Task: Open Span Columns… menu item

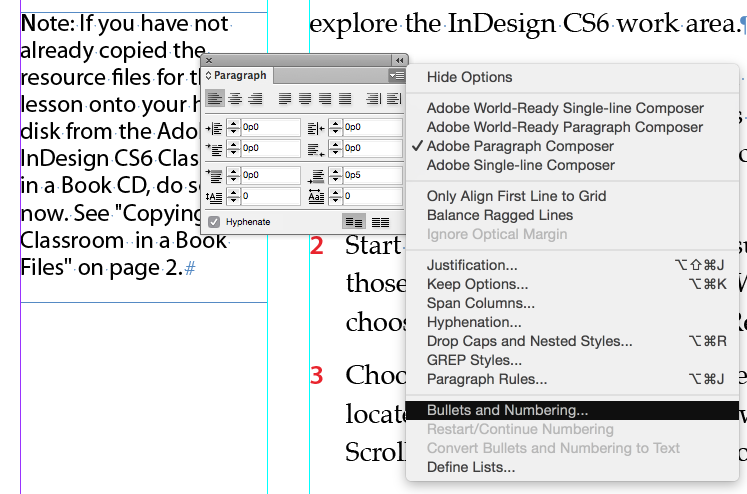Action: point(572,303)
